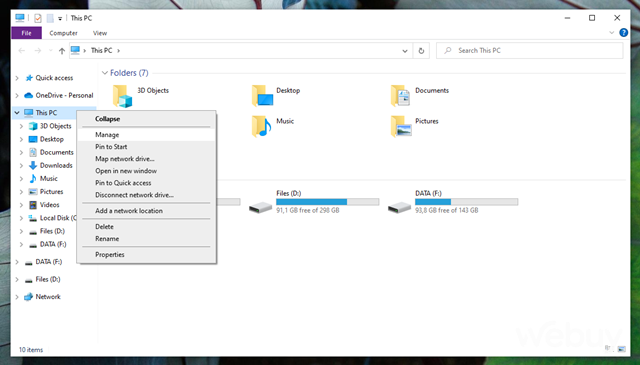Choose Pin to Start in the context menu
640x365 pixels.
point(147,147)
